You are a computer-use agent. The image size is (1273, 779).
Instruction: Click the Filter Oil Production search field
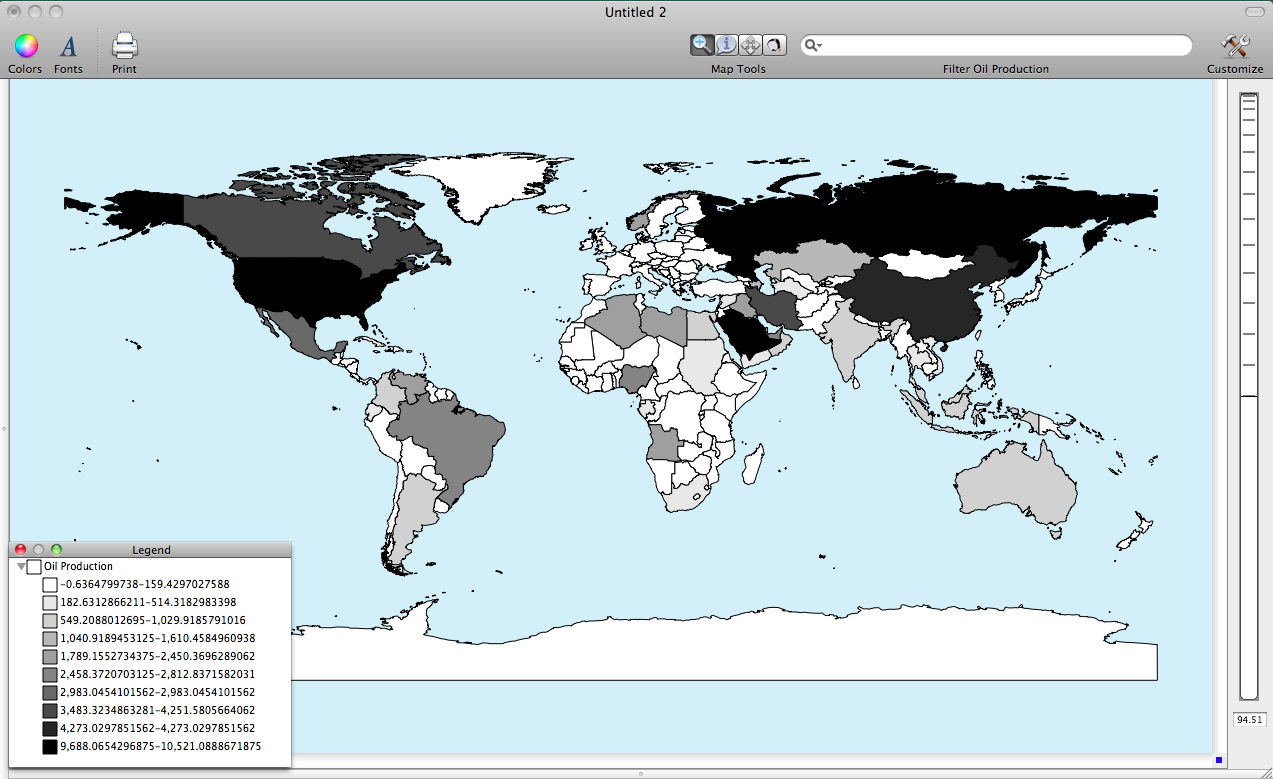click(1000, 46)
